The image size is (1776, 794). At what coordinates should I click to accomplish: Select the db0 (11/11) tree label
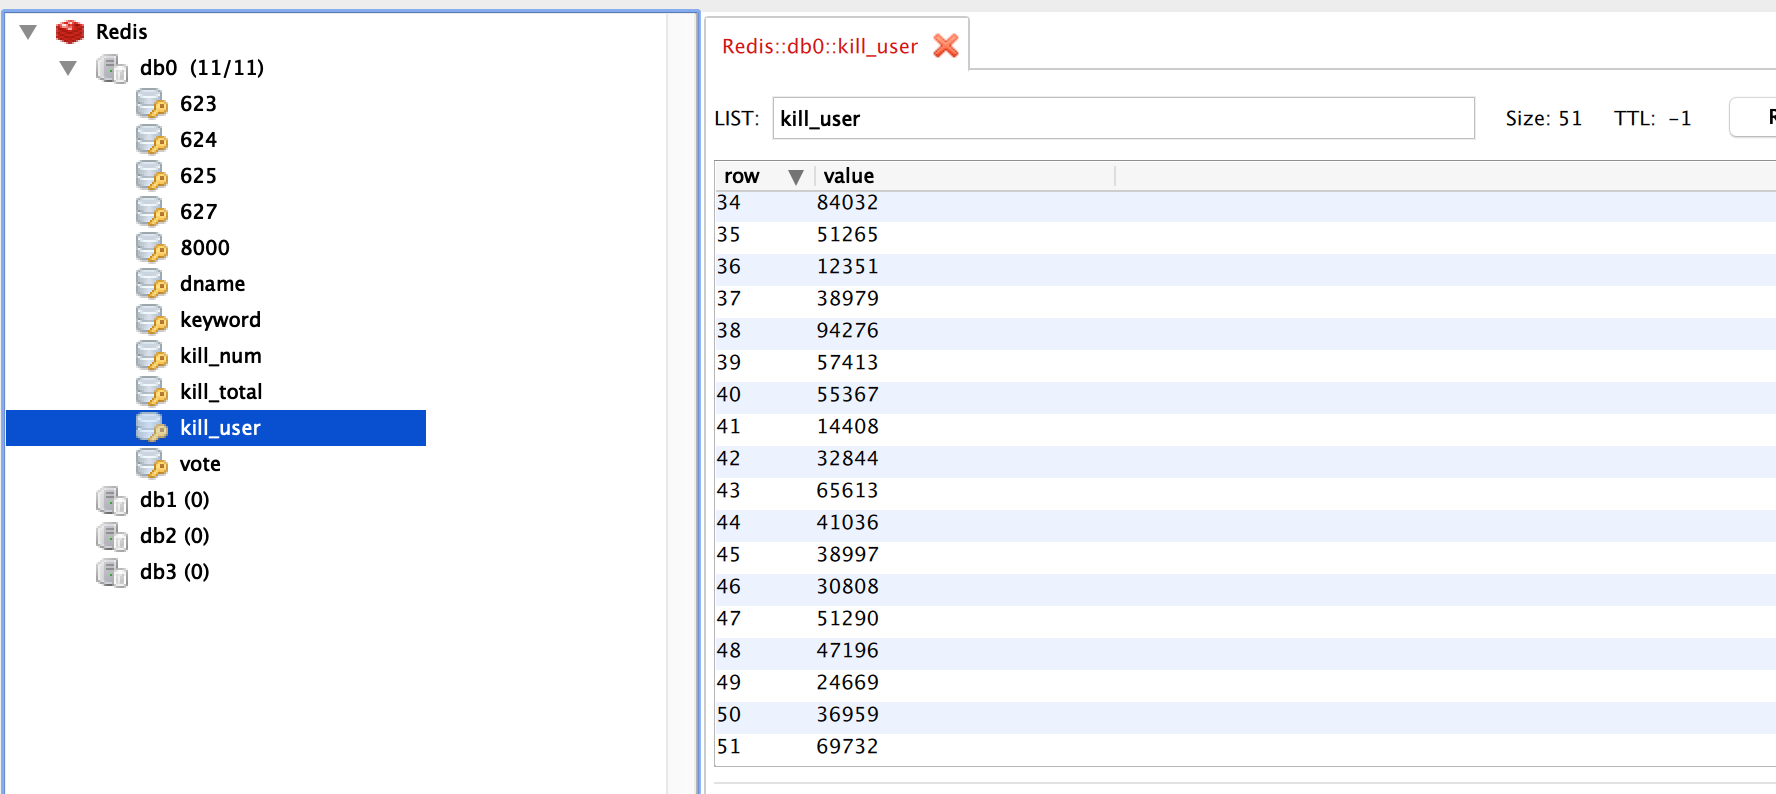tap(202, 68)
